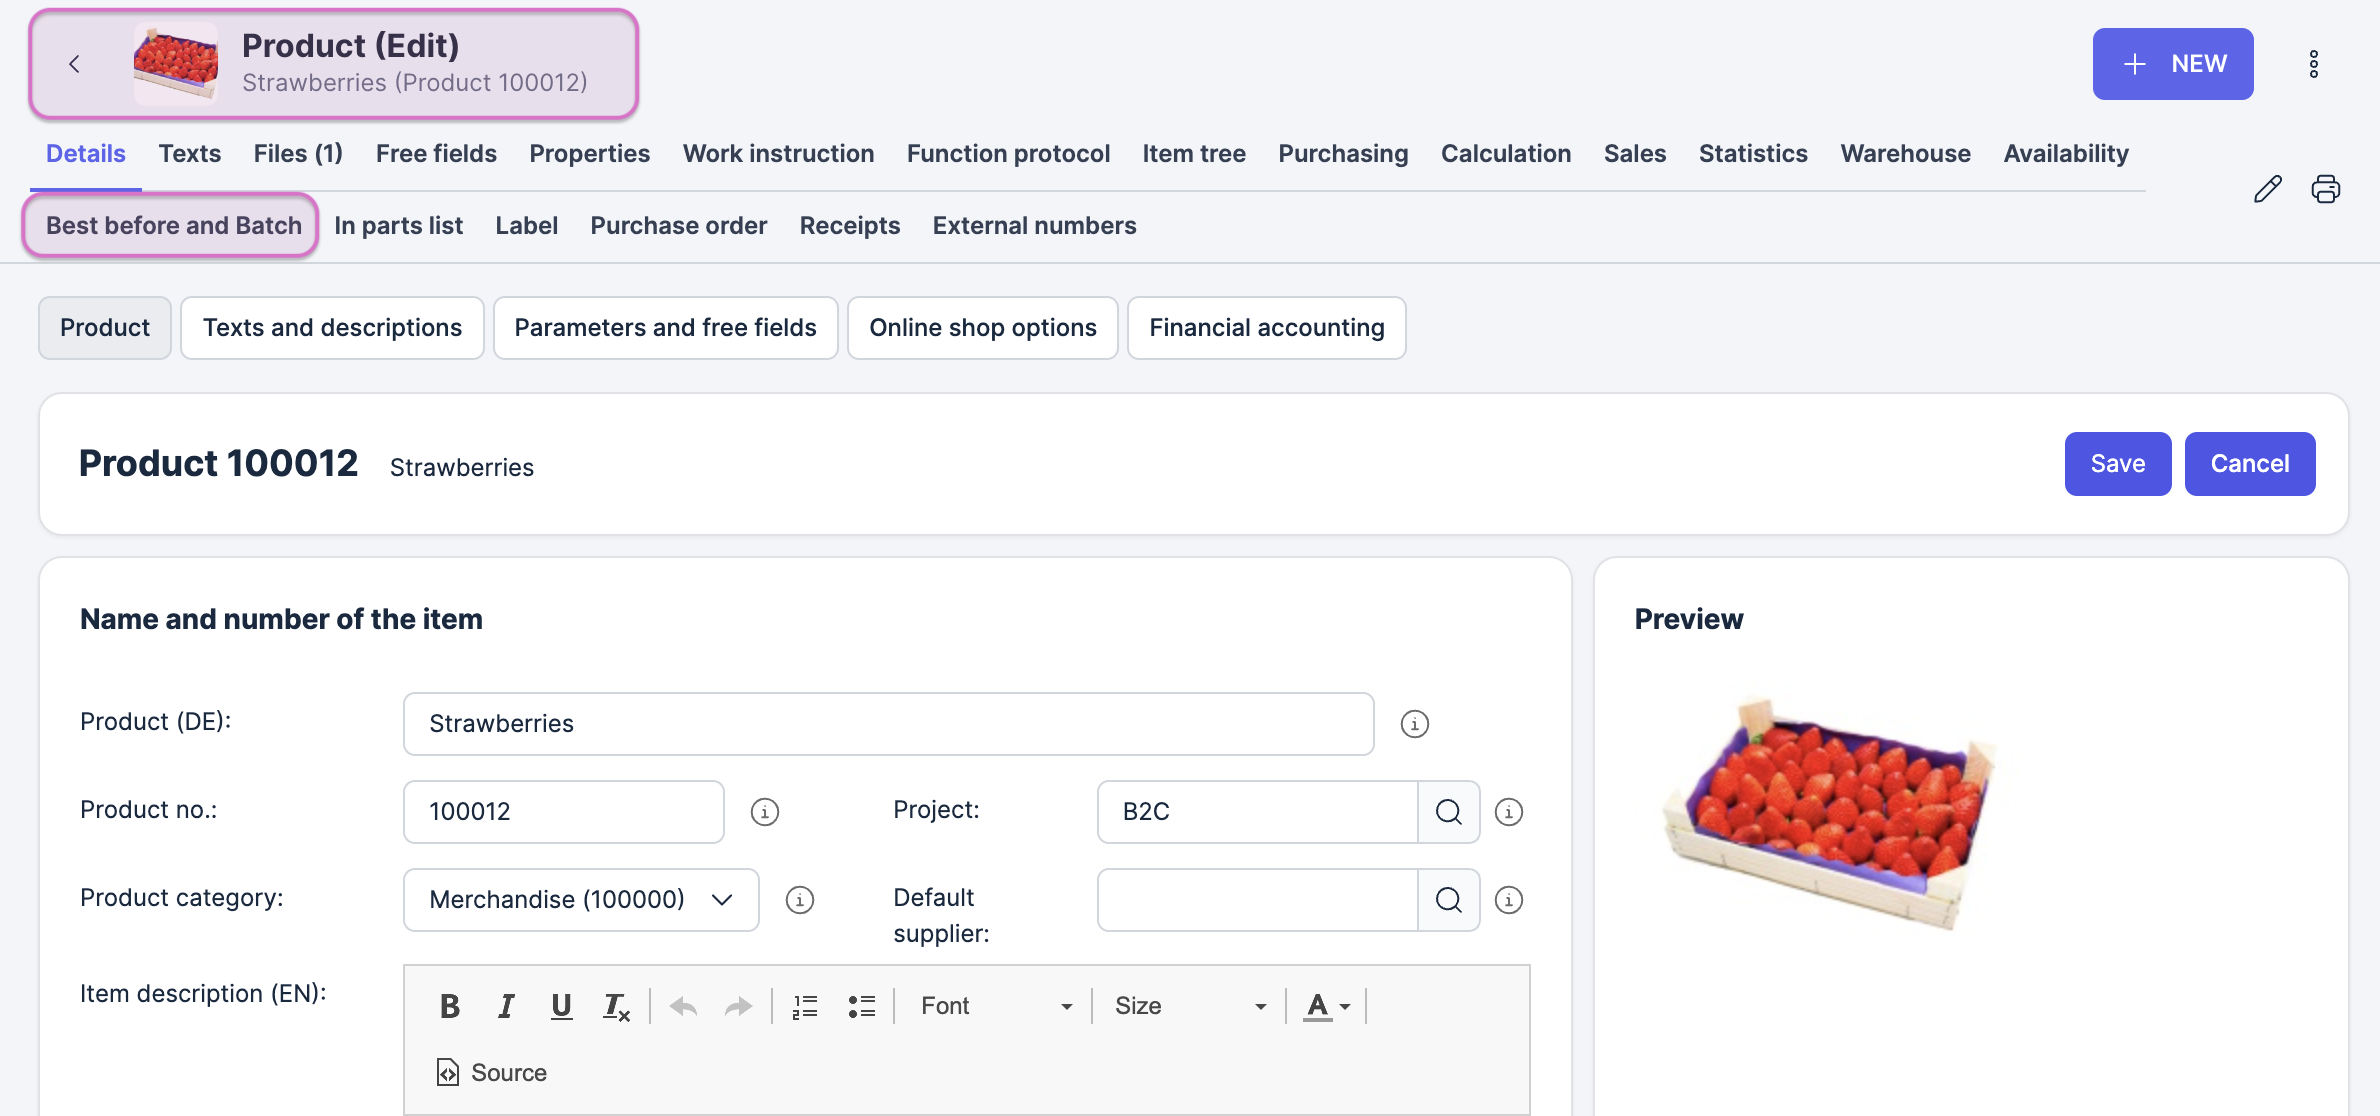Toggle Underline formatting in editor
The width and height of the screenshot is (2380, 1116).
(x=561, y=1006)
